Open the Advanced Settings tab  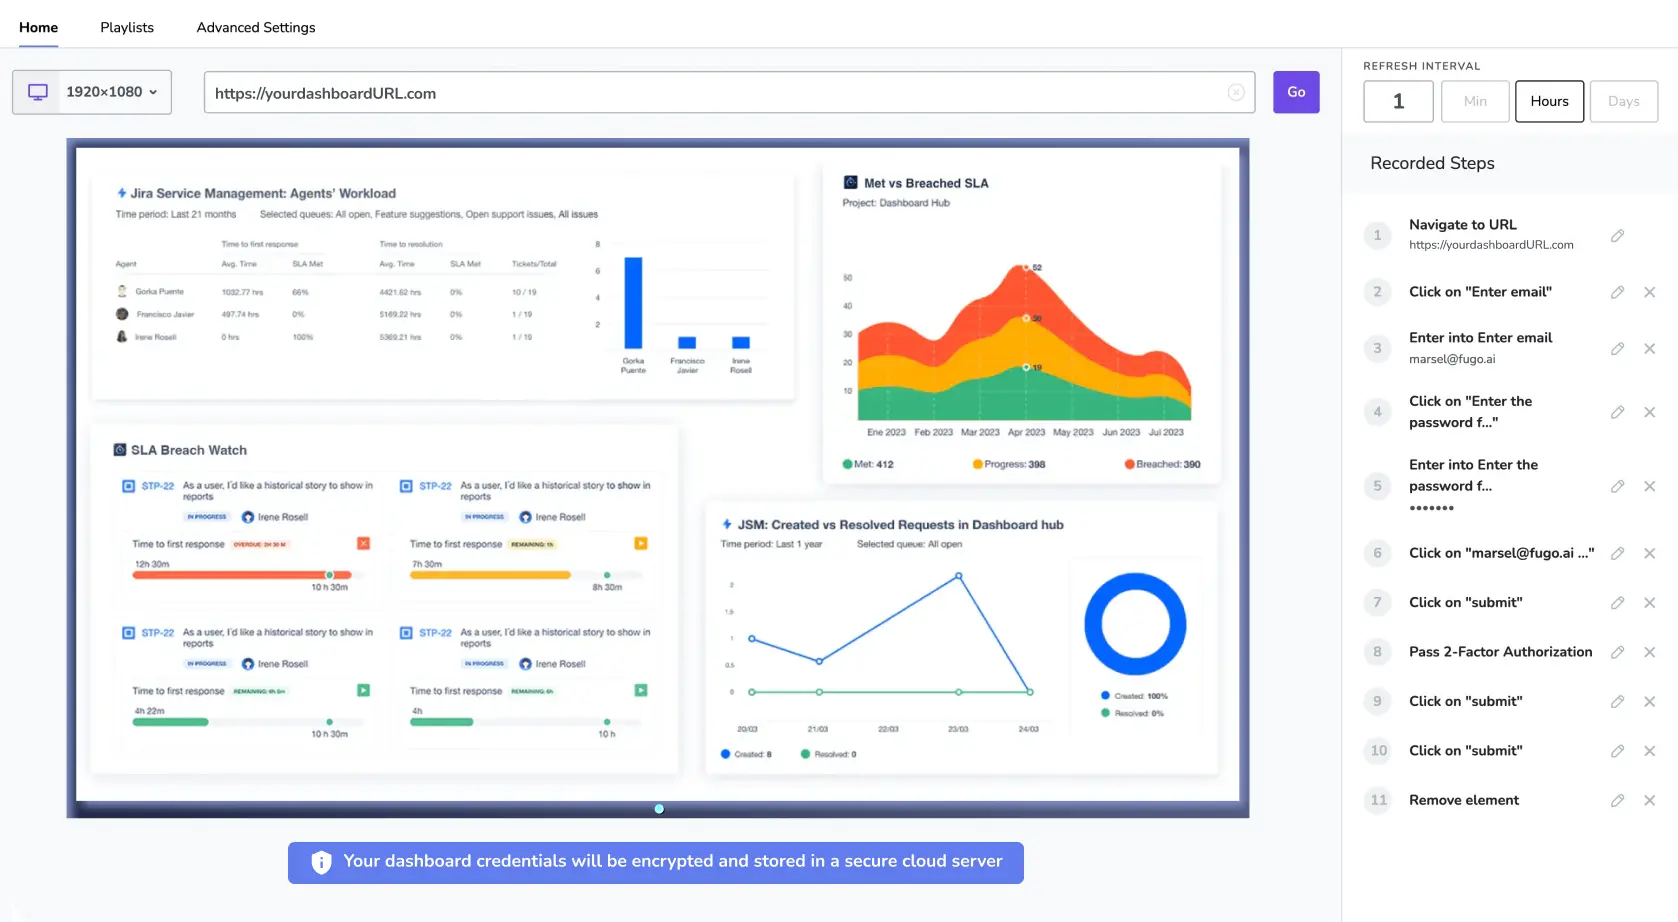256,27
